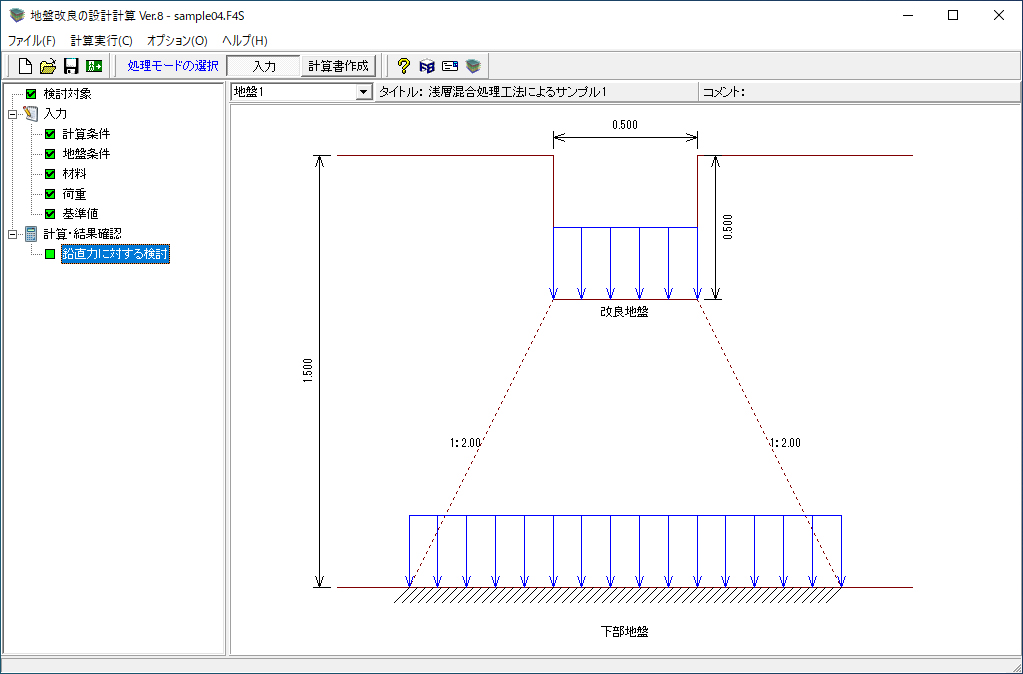Image resolution: width=1023 pixels, height=674 pixels.
Task: Click the 改良地盤 label in the diagram
Action: pos(624,312)
